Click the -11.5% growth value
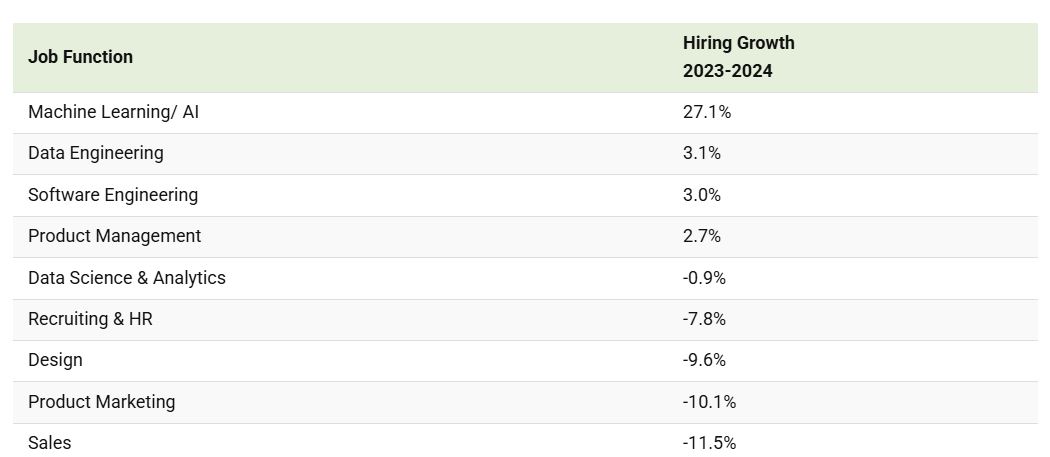Image resolution: width=1050 pixels, height=457 pixels. [709, 442]
